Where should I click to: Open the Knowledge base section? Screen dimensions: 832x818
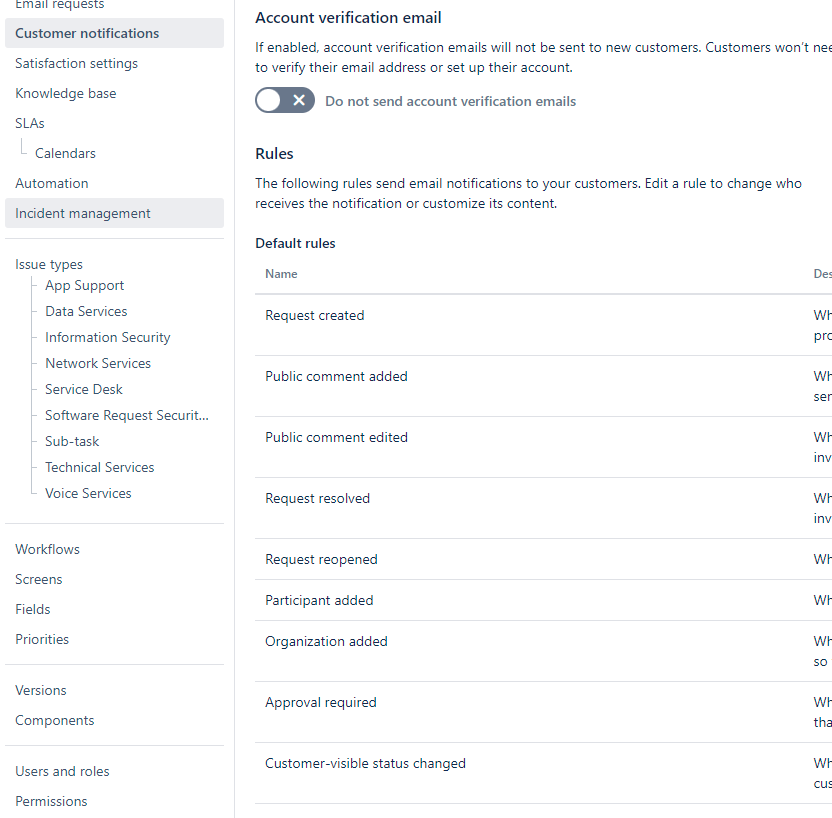pos(65,93)
